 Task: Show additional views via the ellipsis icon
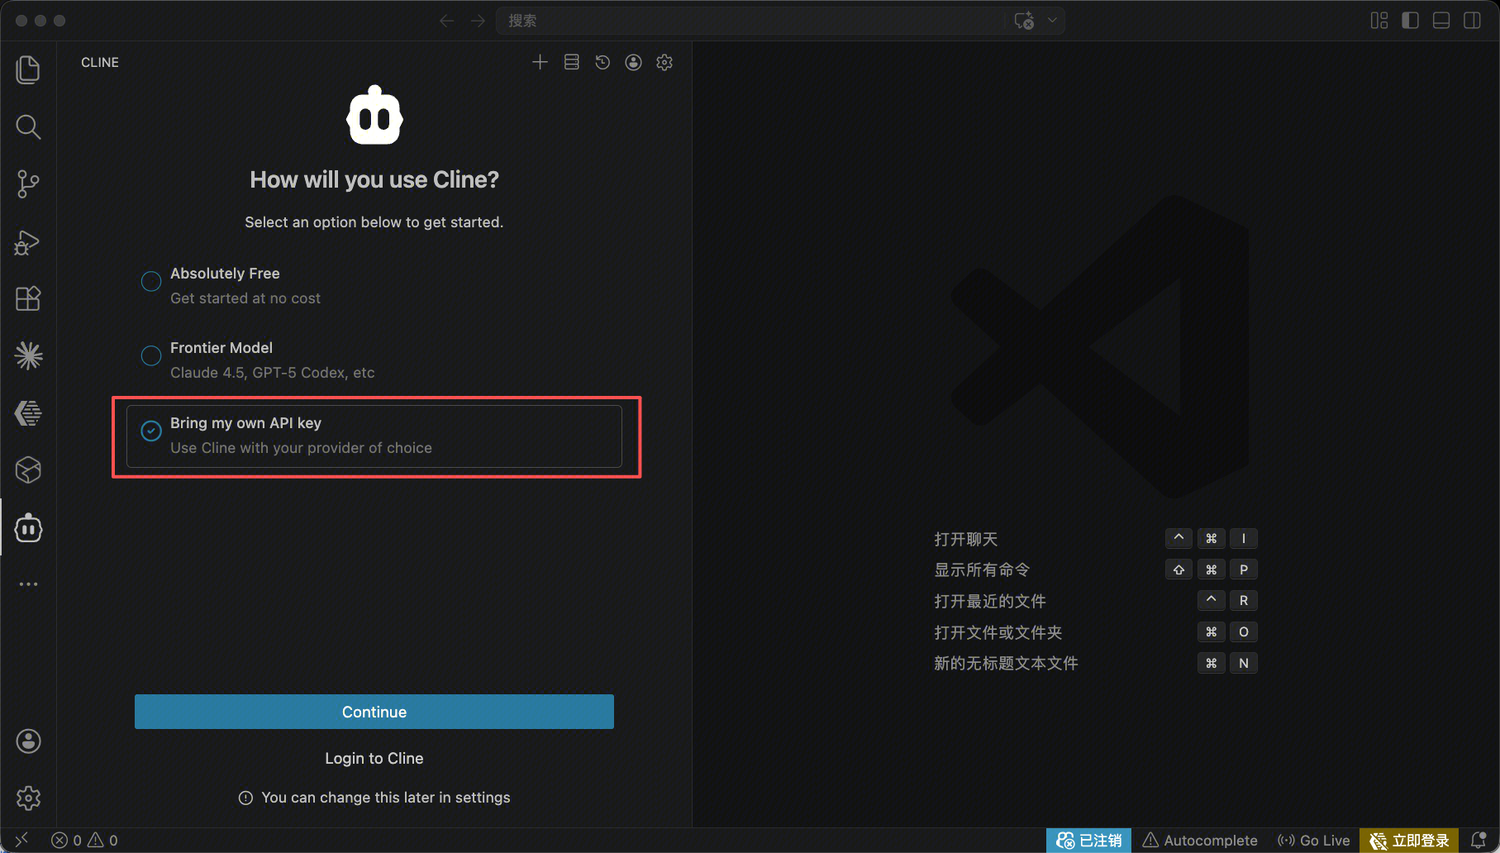(28, 584)
